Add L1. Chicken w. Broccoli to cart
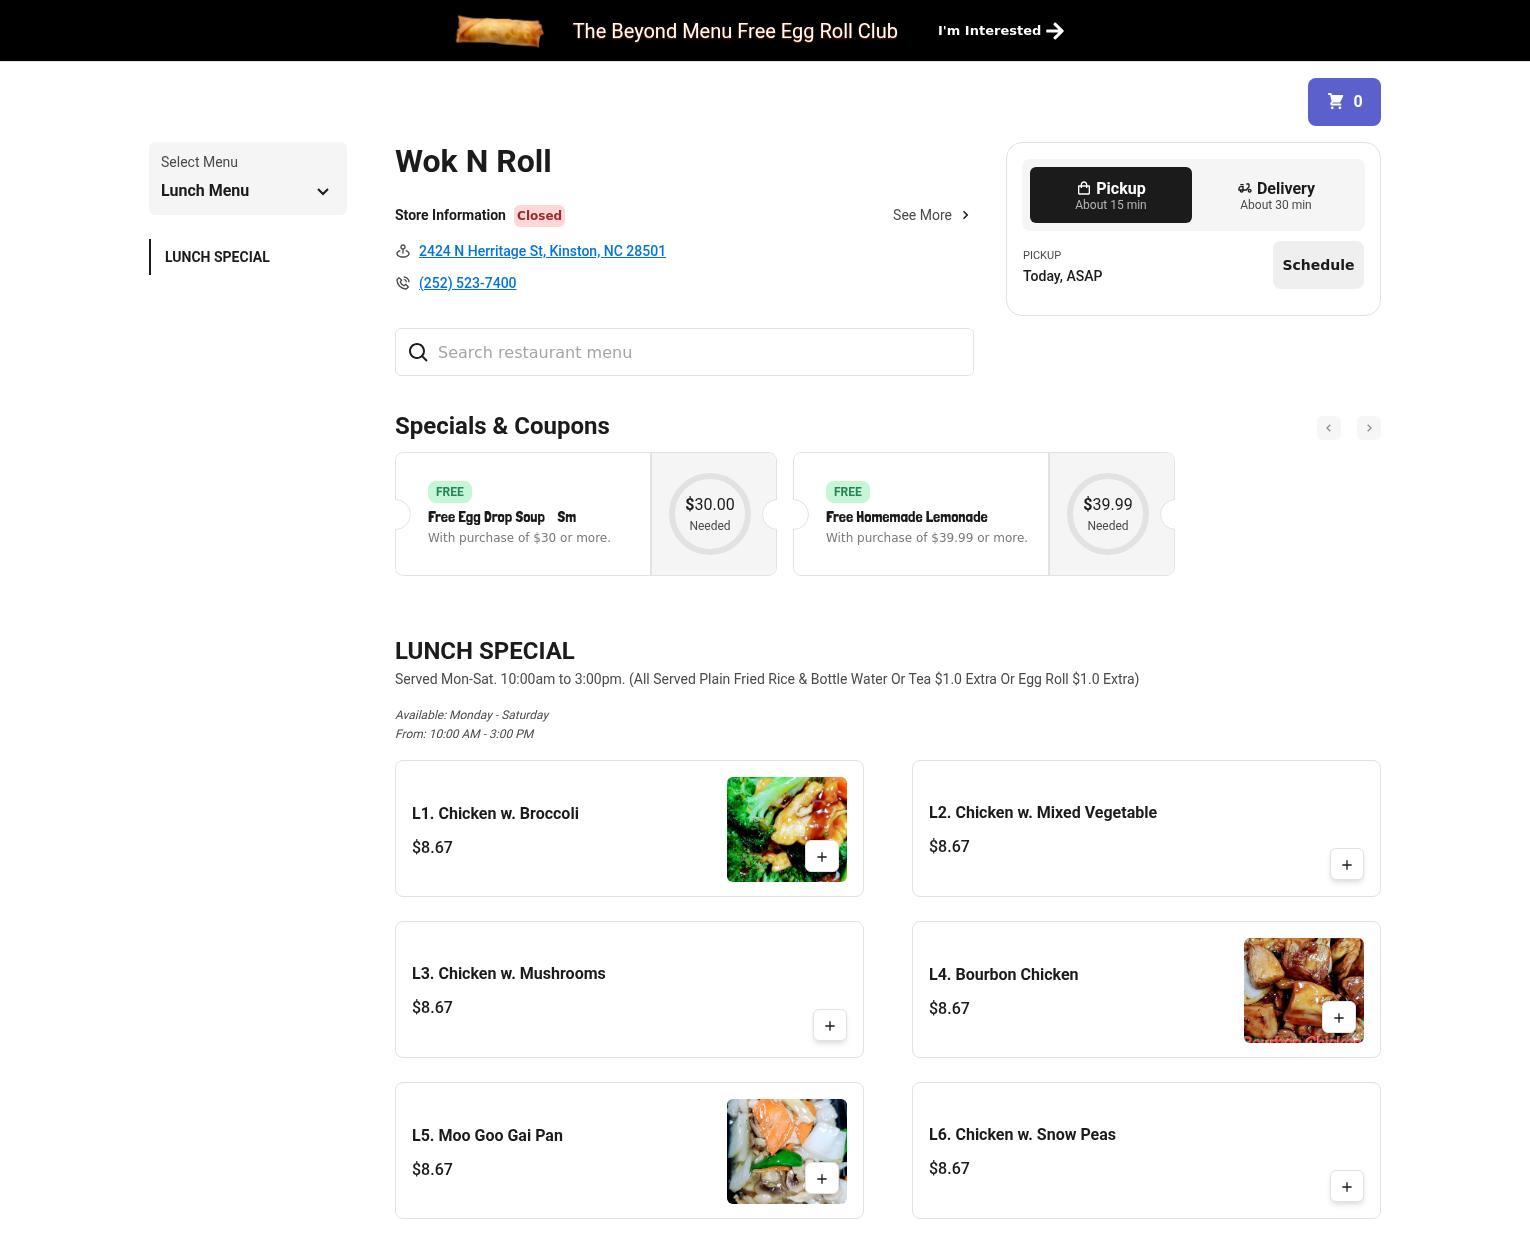Screen dimensions: 1530x1235 (x=822, y=857)
